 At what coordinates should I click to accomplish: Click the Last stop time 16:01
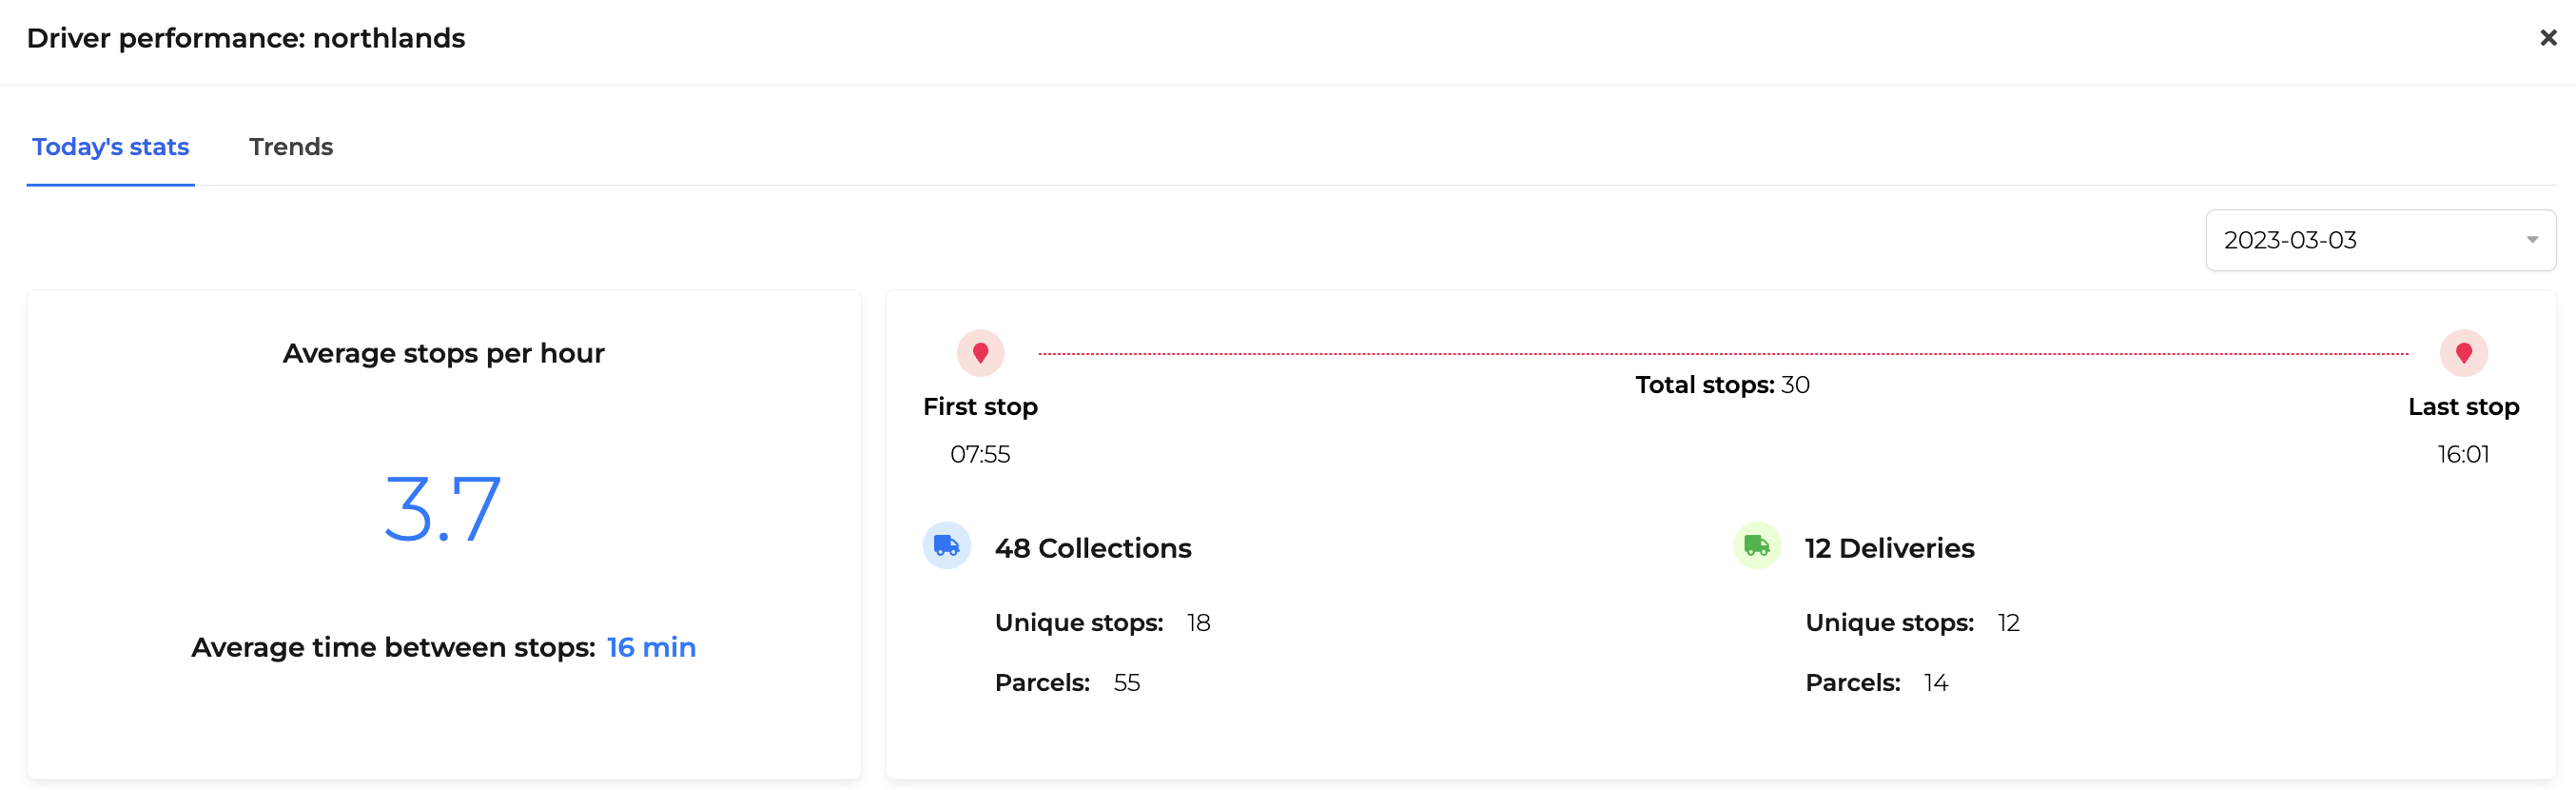2463,455
